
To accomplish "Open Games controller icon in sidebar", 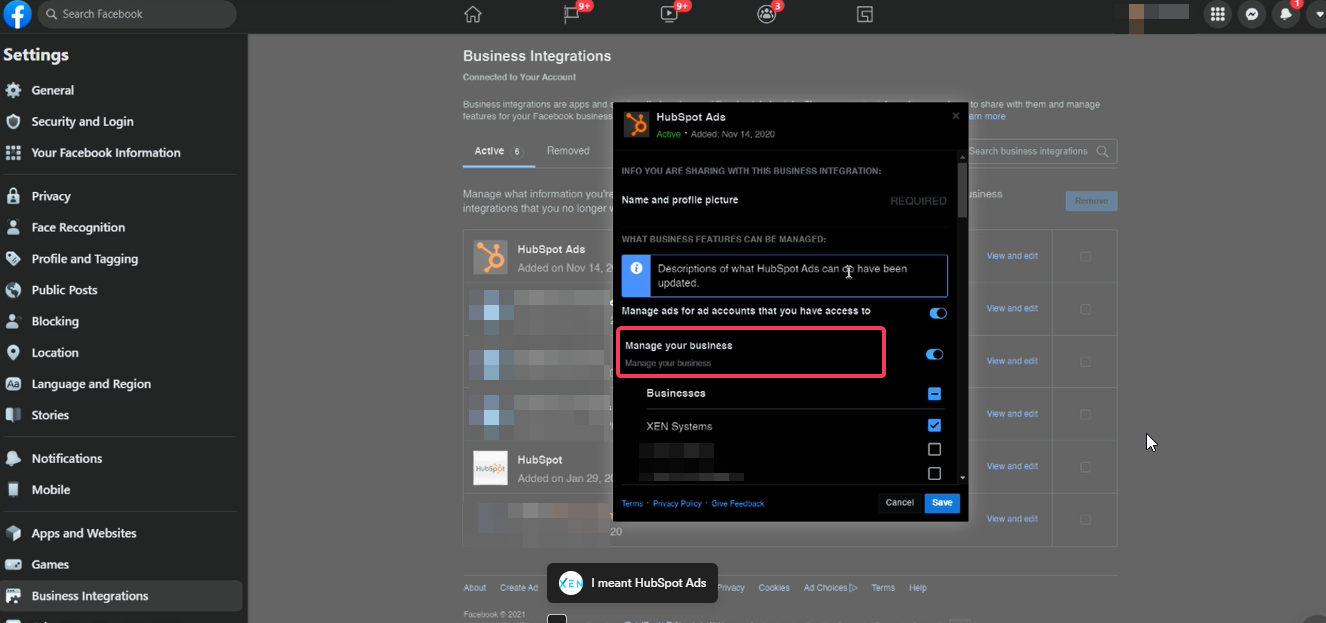I will pos(13,564).
